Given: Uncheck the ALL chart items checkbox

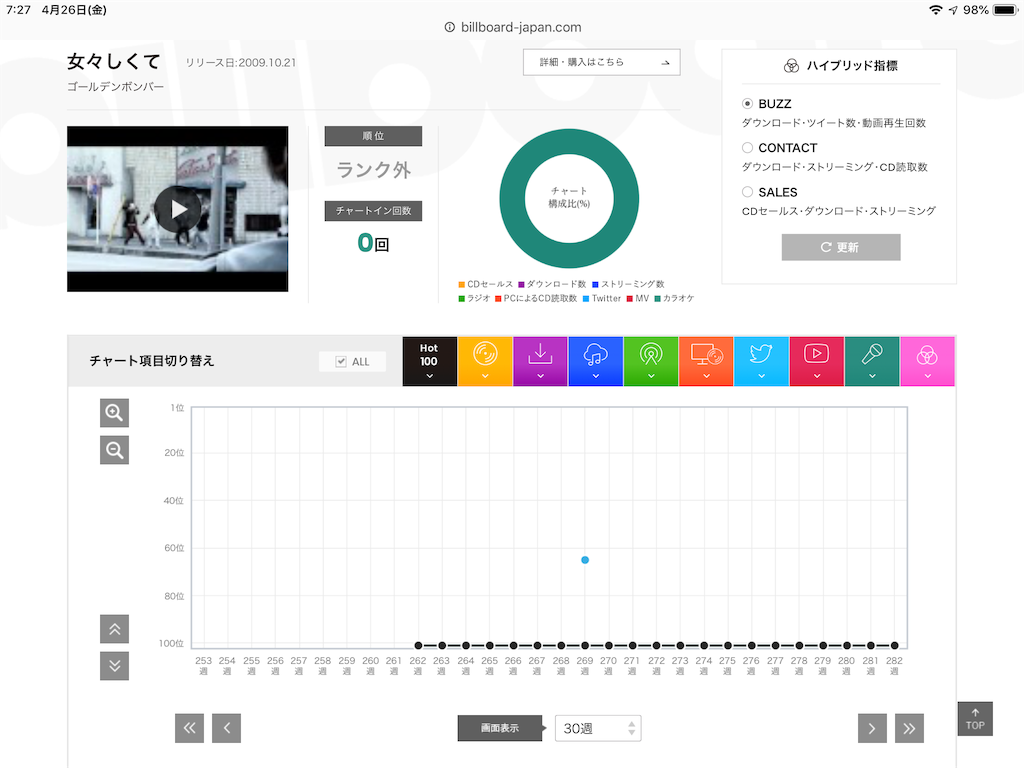Looking at the screenshot, I should [x=341, y=361].
